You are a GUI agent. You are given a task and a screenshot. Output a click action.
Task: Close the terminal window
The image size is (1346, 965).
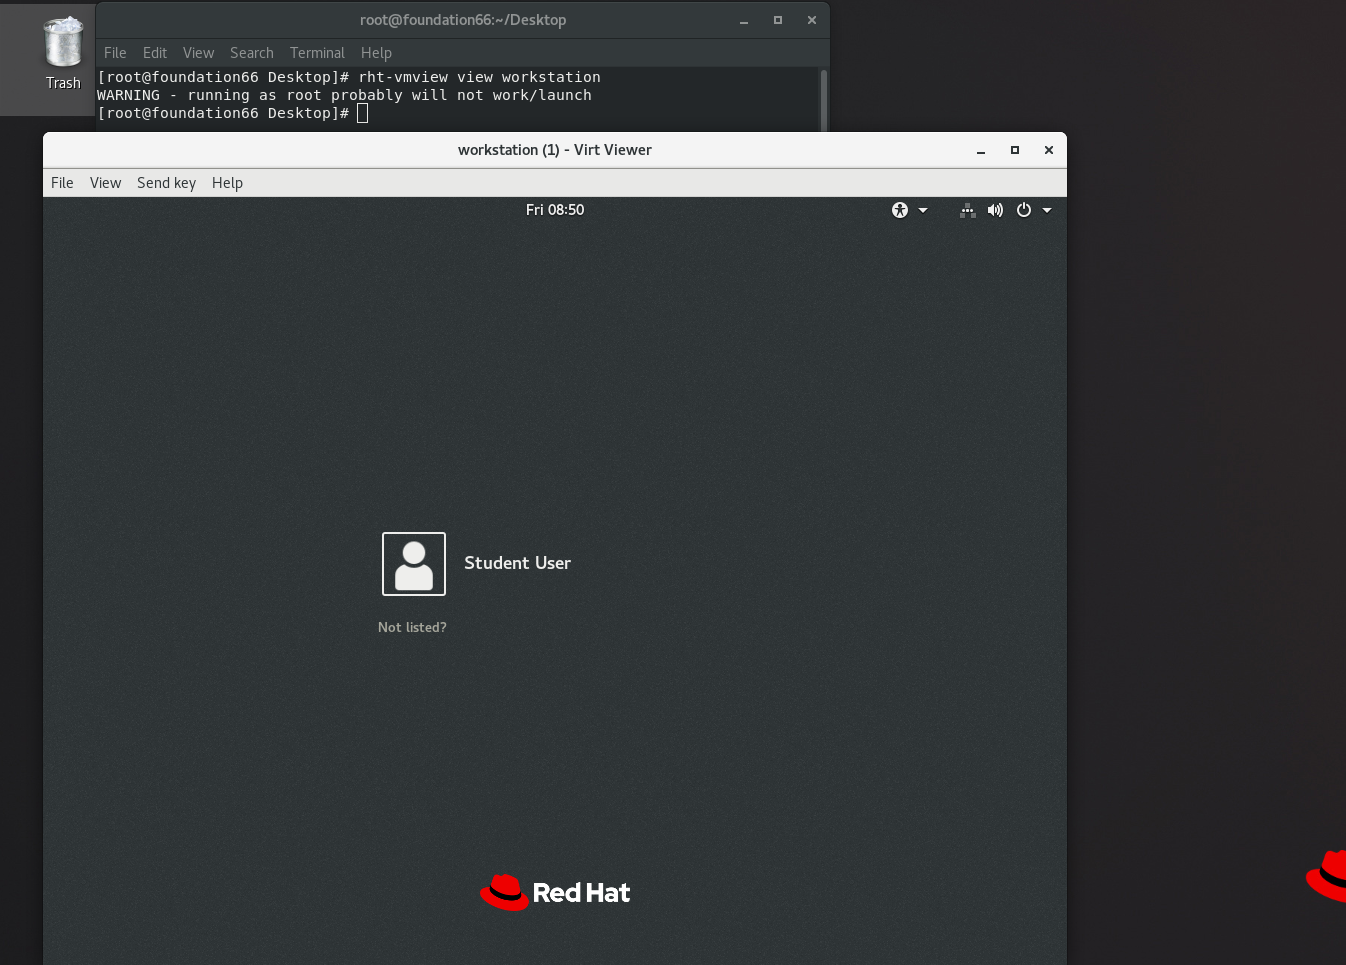pos(812,20)
